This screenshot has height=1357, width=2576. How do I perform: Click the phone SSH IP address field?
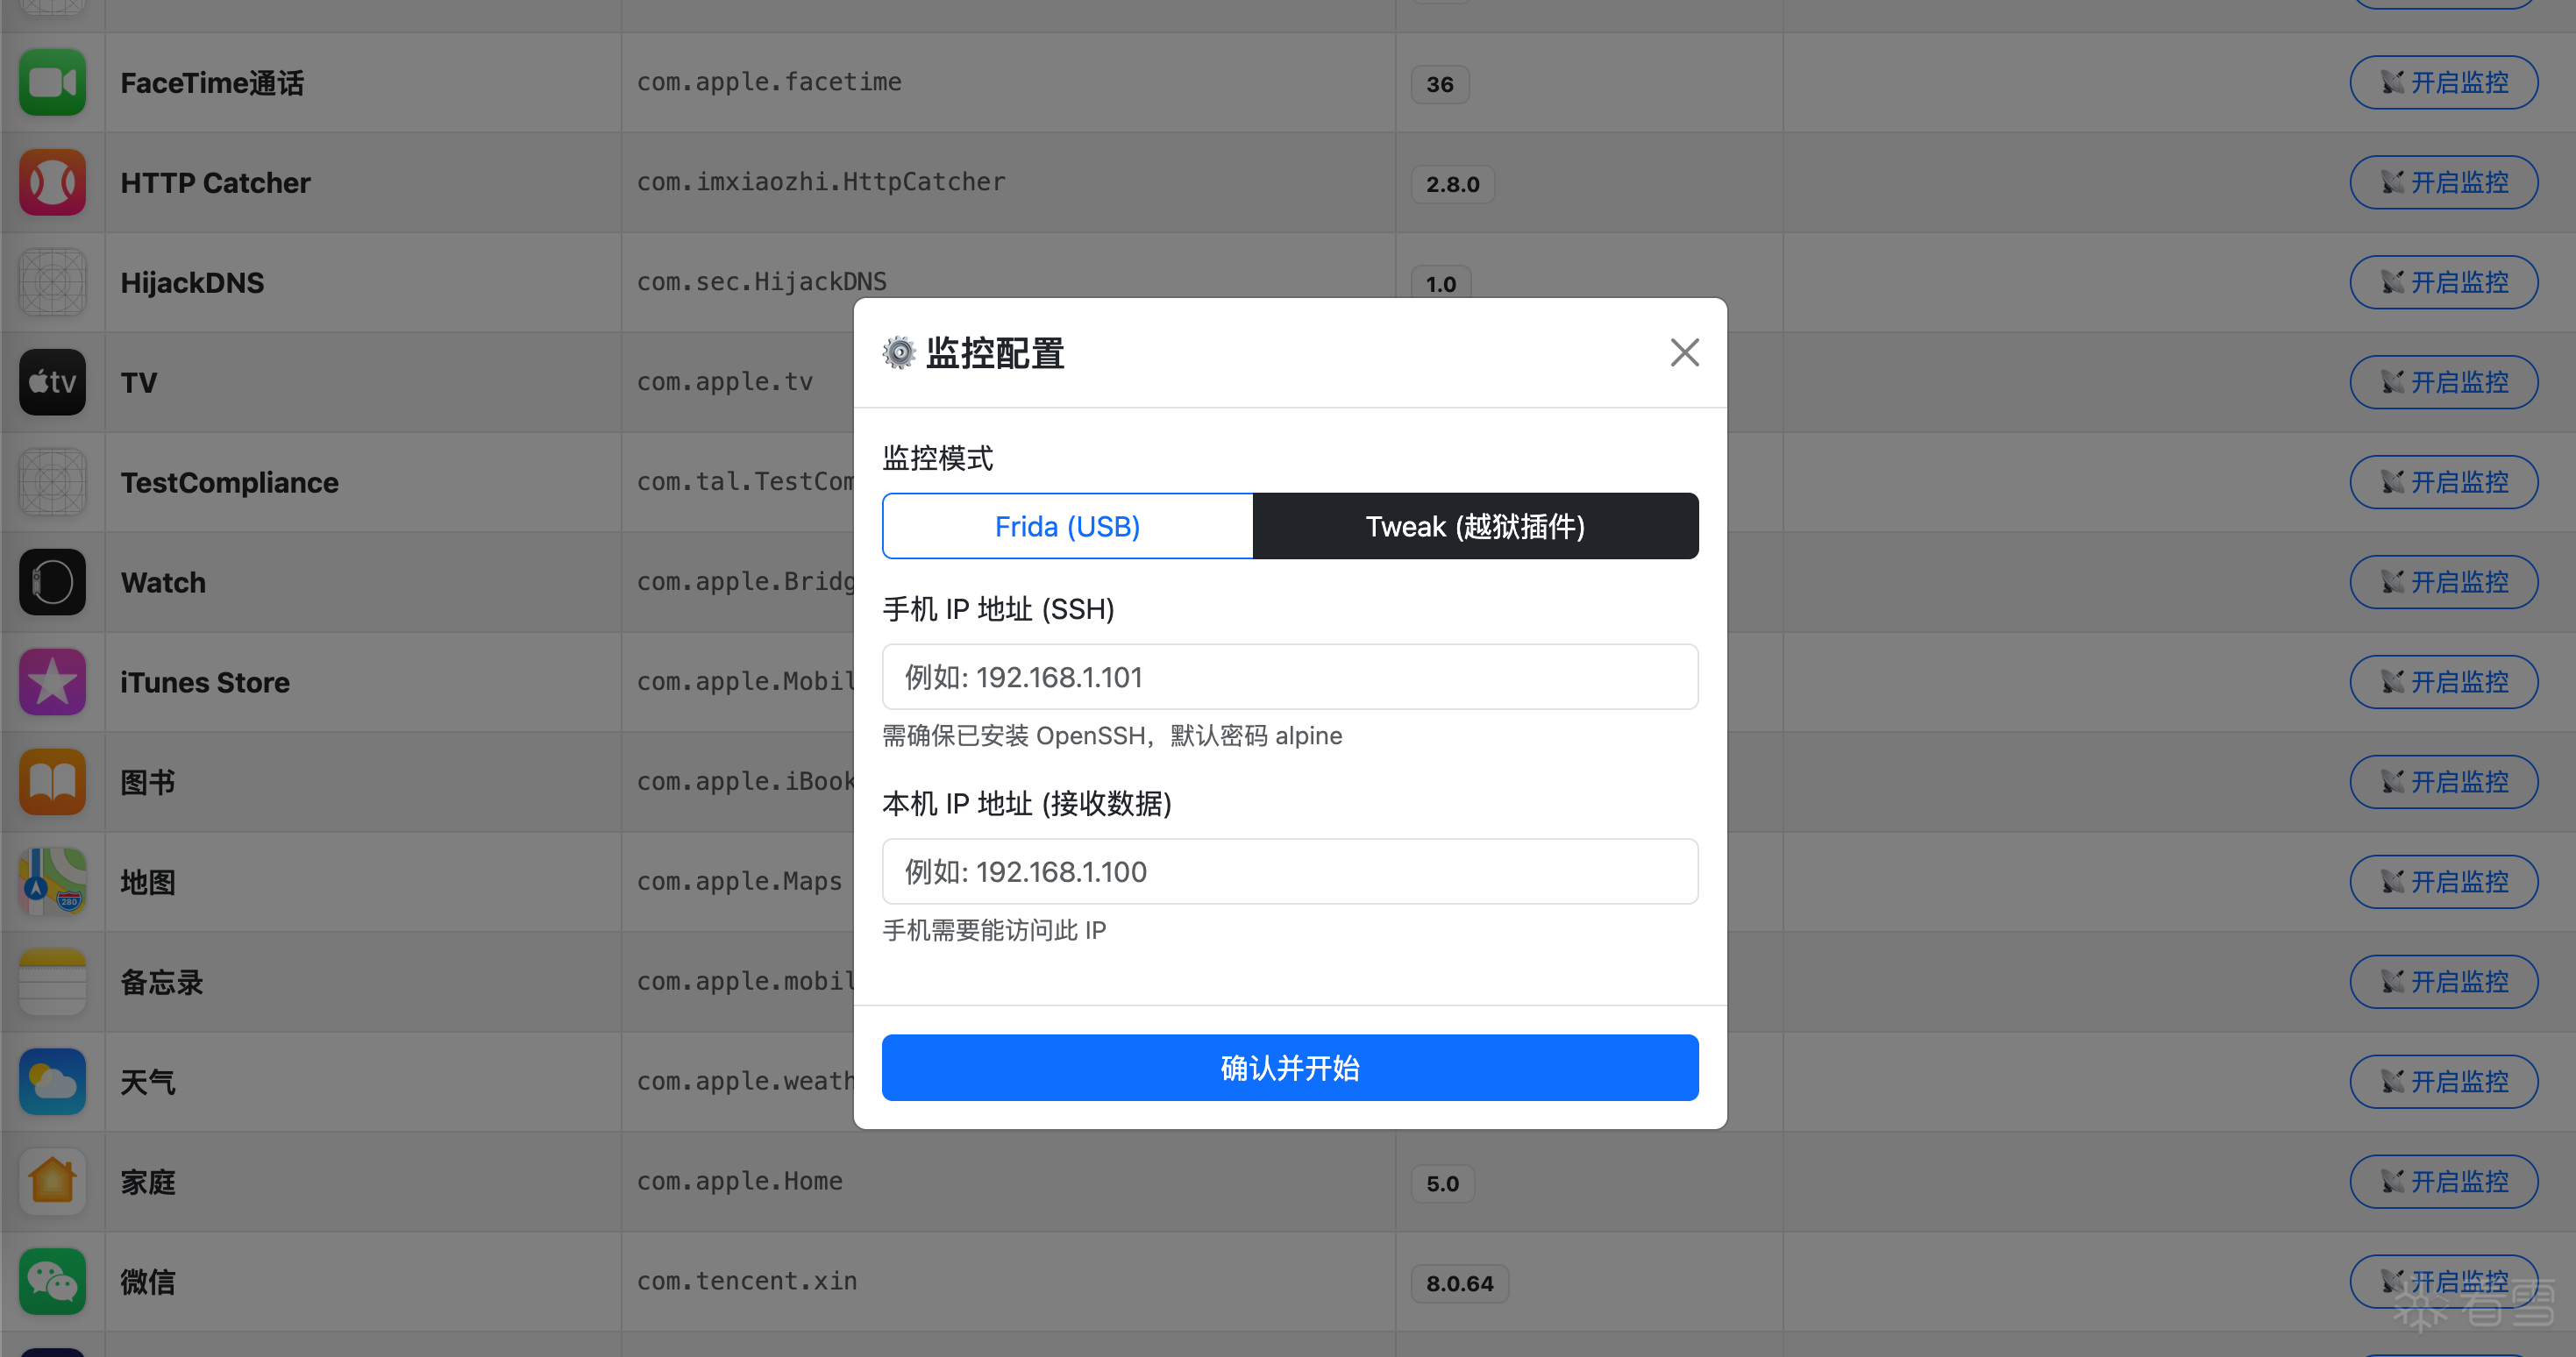[x=1289, y=676]
